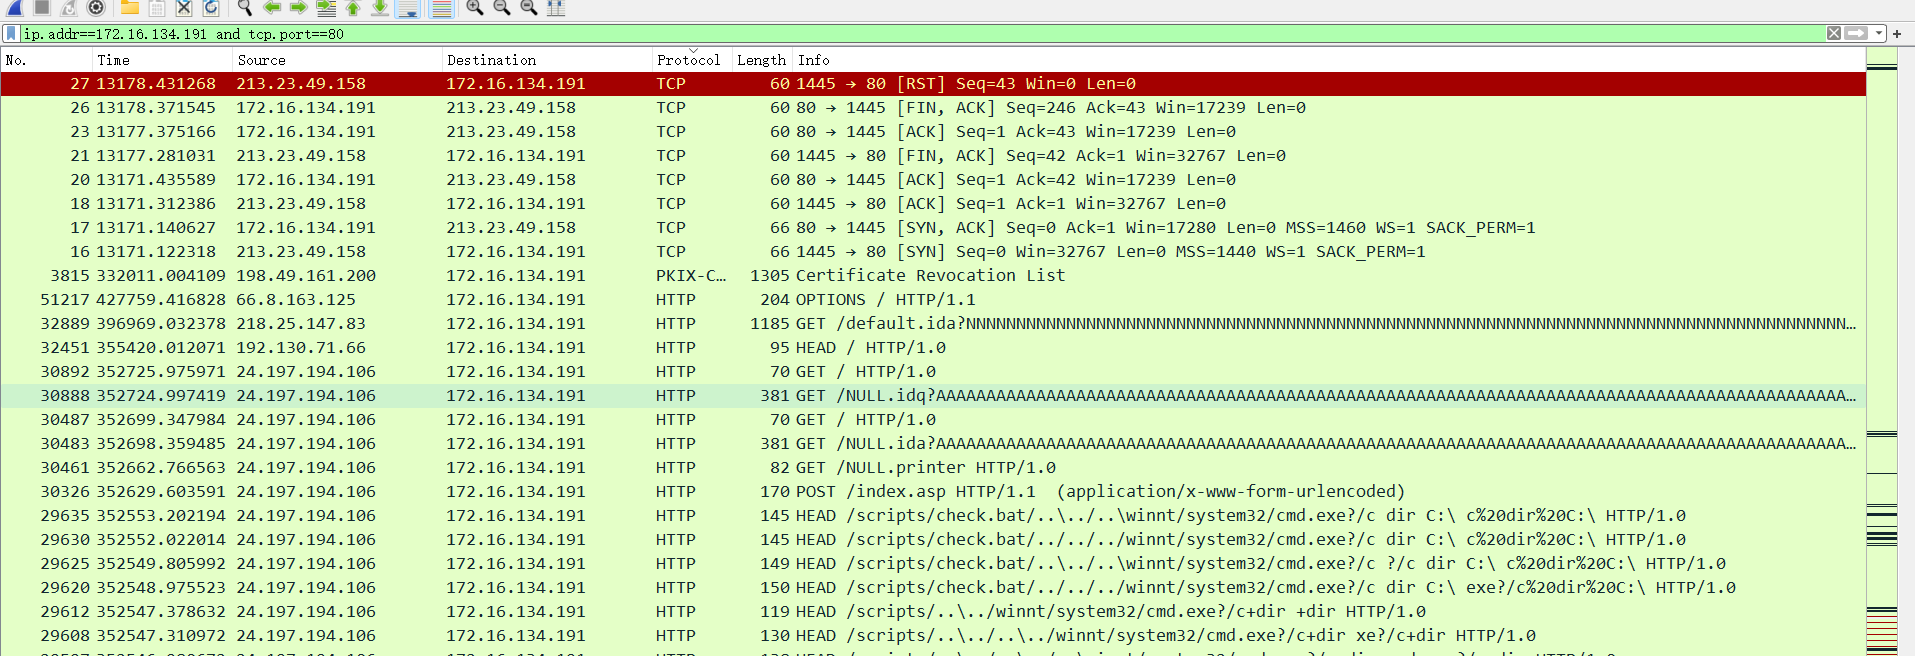Select POST /index.asp packet 30326
Image resolution: width=1915 pixels, height=656 pixels.
coord(933,492)
